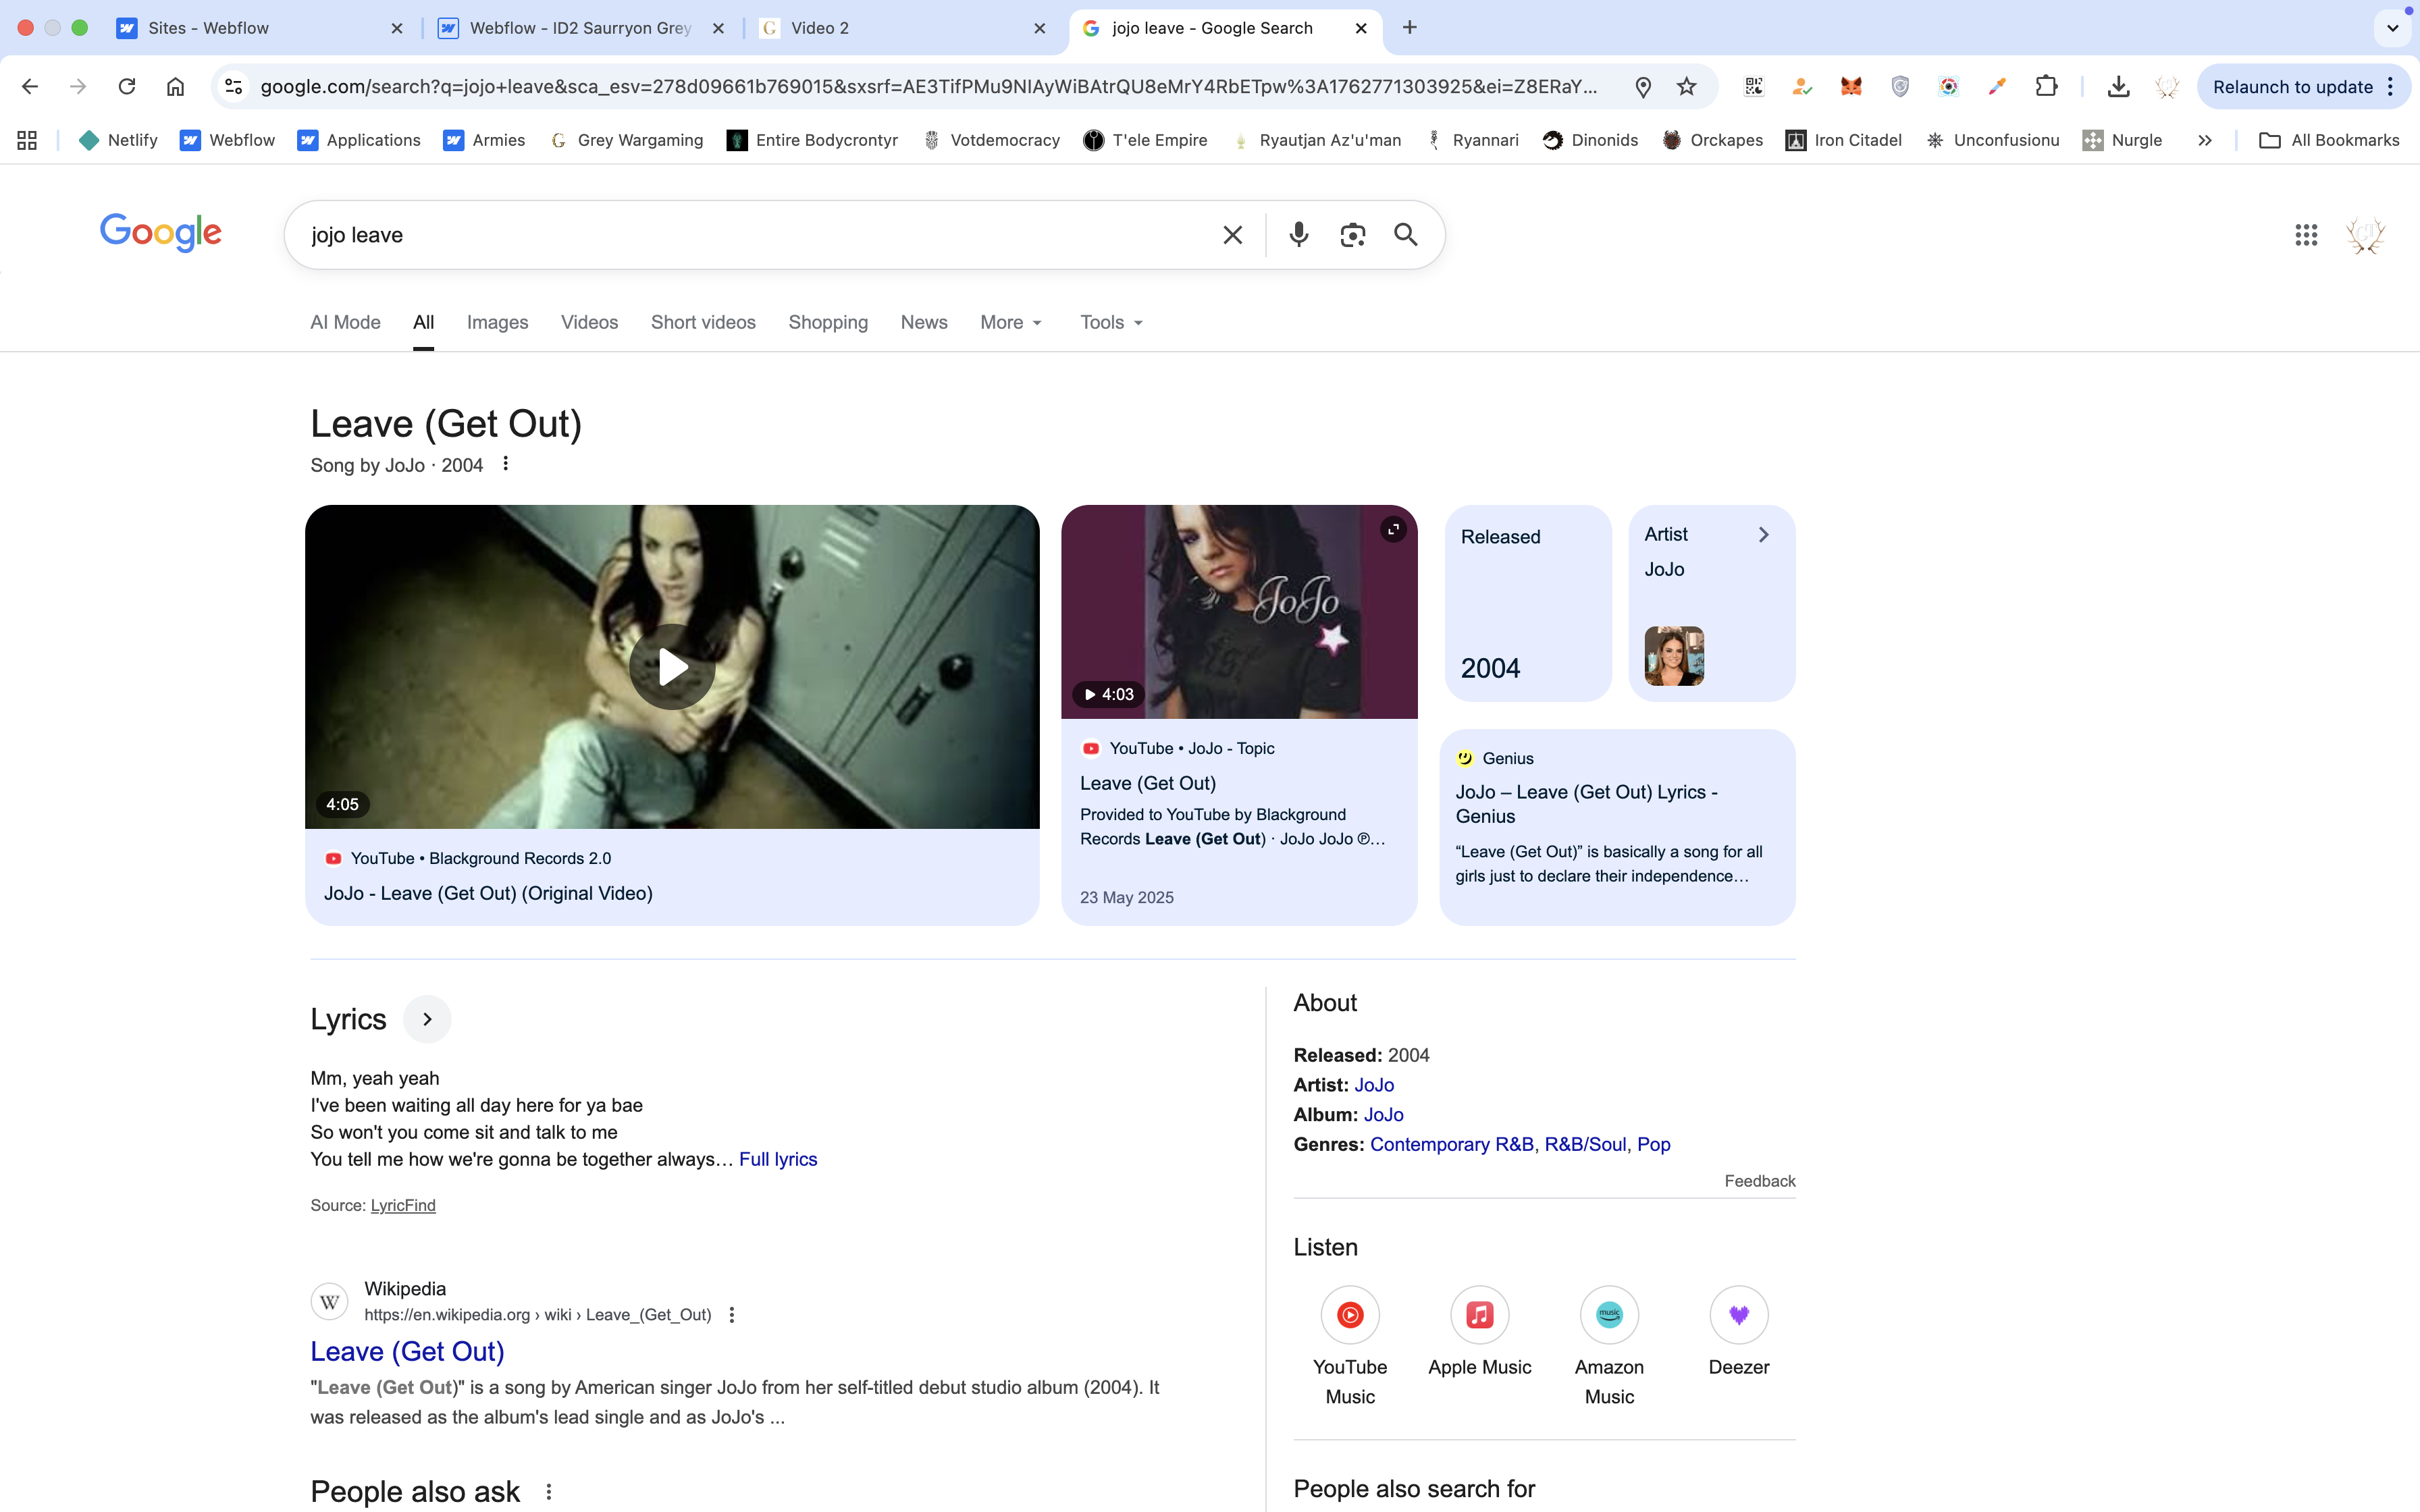
Task: Open Google Lens image search icon
Action: (1352, 235)
